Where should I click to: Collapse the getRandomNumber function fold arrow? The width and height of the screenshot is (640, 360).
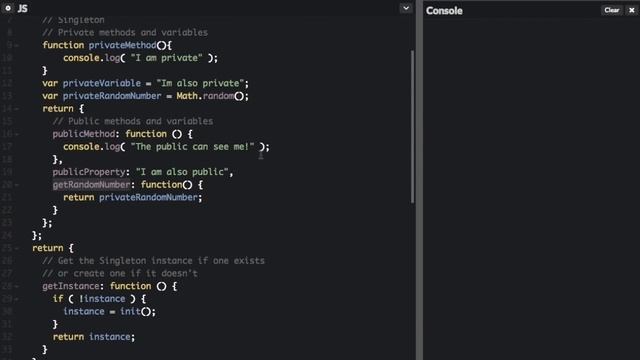point(17,185)
